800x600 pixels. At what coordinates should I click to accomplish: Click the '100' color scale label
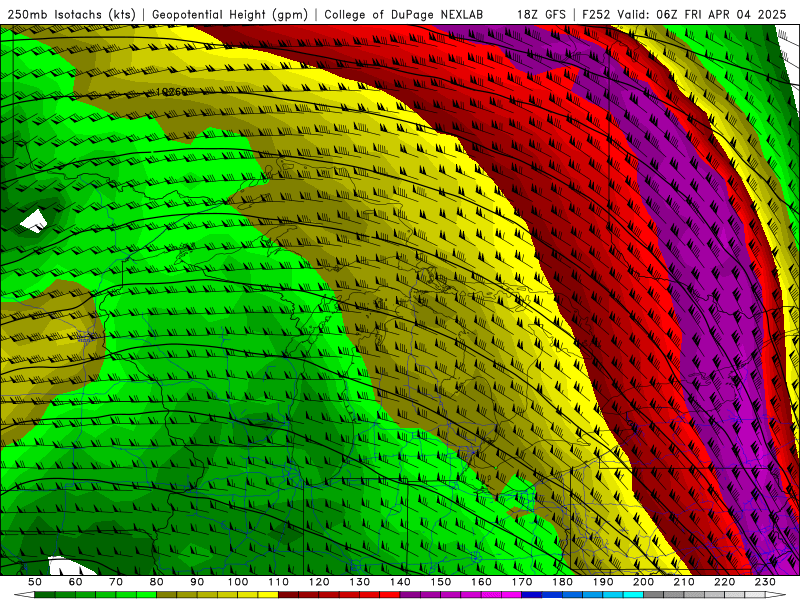(238, 582)
